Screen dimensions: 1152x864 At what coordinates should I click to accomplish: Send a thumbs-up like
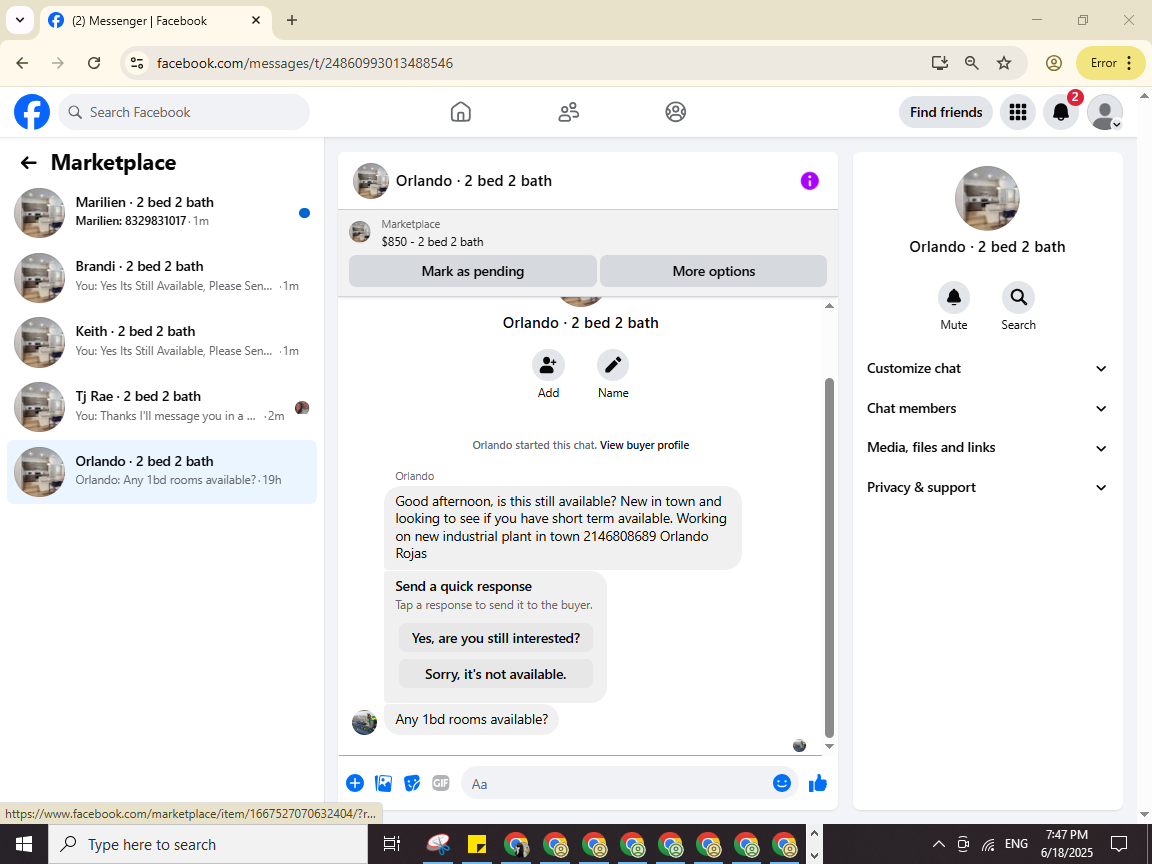click(x=818, y=783)
